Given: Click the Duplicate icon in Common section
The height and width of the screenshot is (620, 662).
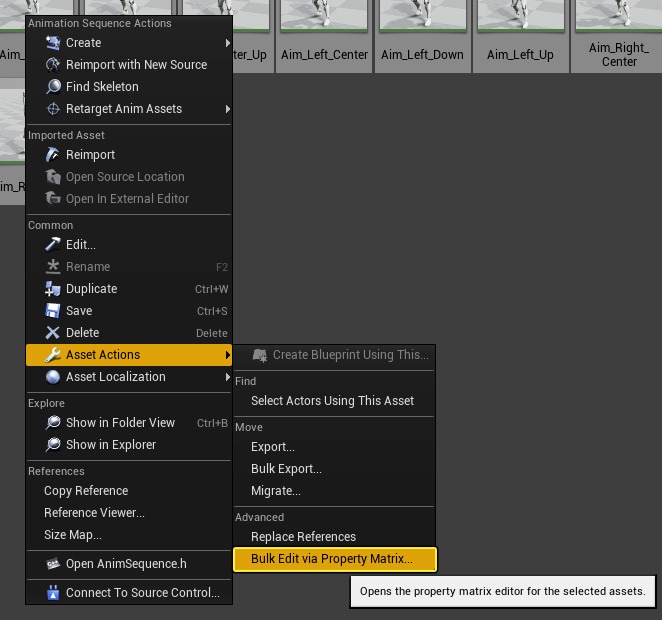Looking at the screenshot, I should tap(54, 289).
